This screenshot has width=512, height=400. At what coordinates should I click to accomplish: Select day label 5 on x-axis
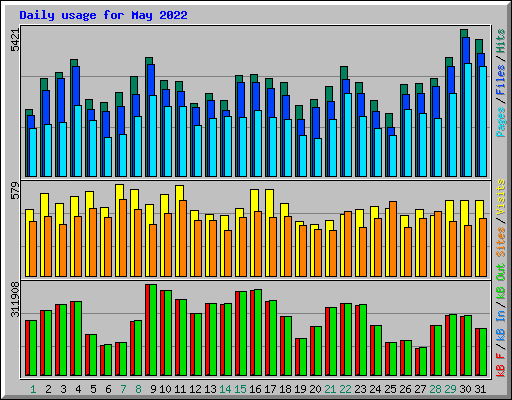click(x=93, y=389)
